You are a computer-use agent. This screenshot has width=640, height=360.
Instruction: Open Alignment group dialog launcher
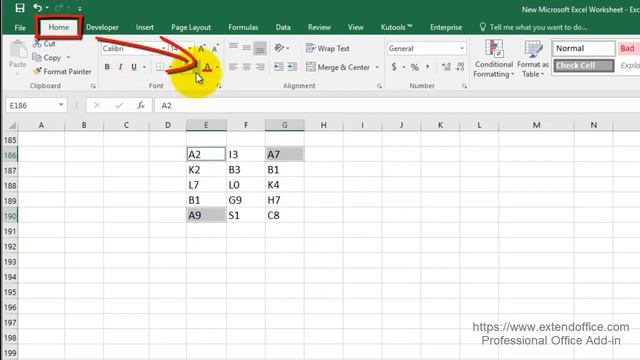click(380, 86)
